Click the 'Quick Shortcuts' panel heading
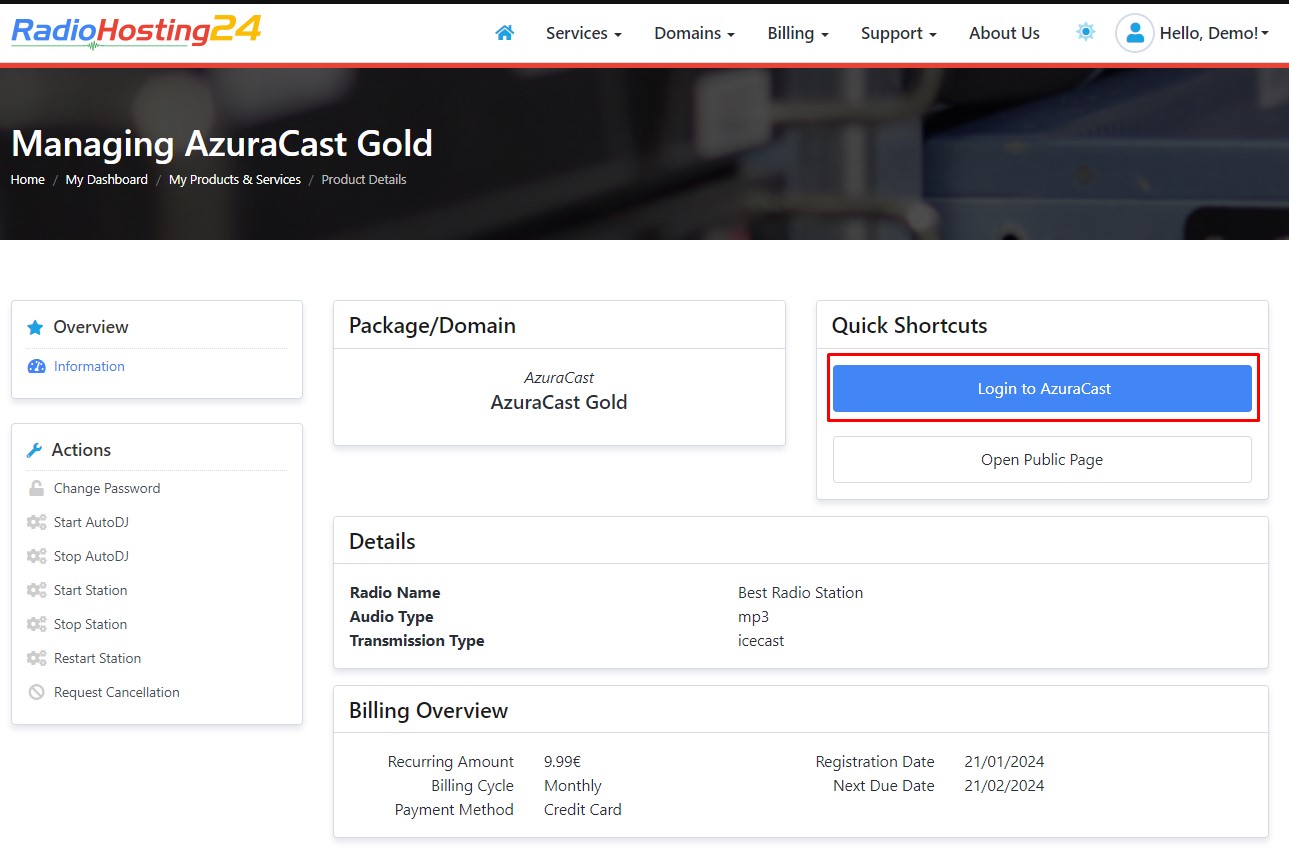1289x856 pixels. coord(910,325)
